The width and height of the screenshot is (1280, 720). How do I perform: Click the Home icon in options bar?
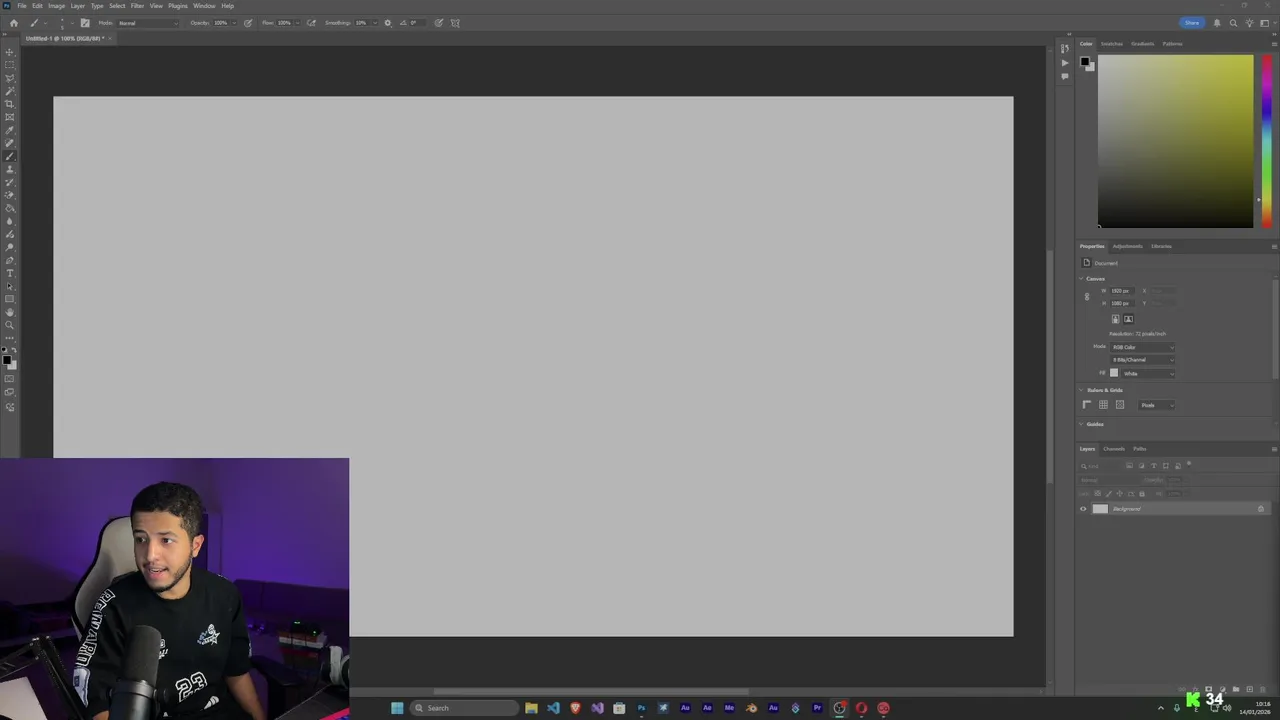pyautogui.click(x=12, y=22)
